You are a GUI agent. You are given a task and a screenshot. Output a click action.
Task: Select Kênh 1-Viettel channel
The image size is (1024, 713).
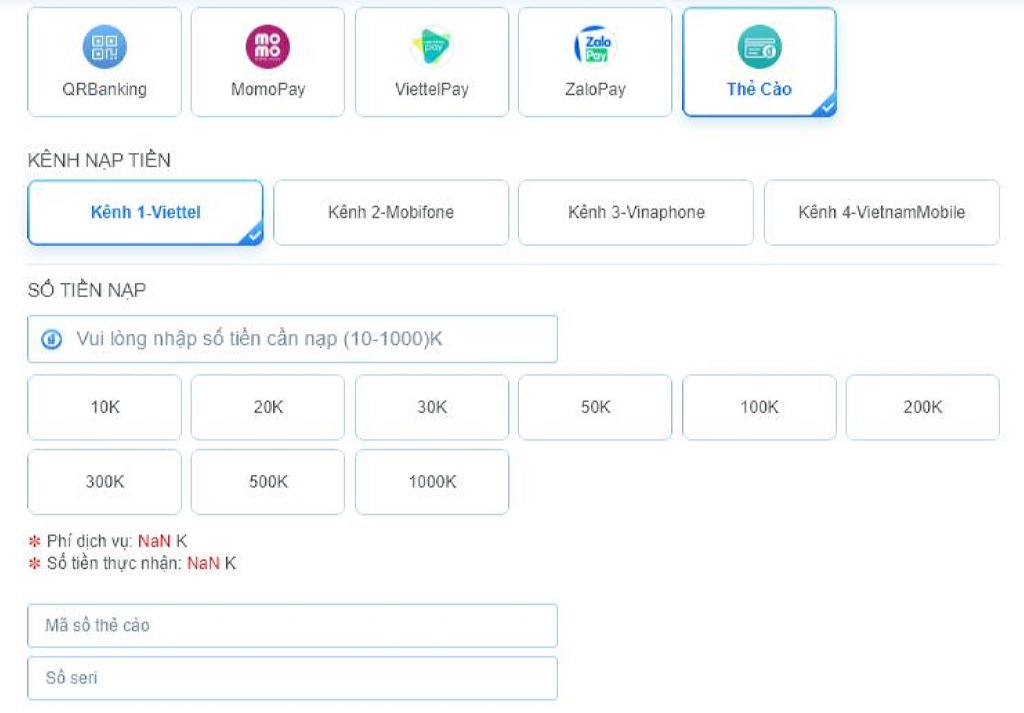click(x=145, y=213)
